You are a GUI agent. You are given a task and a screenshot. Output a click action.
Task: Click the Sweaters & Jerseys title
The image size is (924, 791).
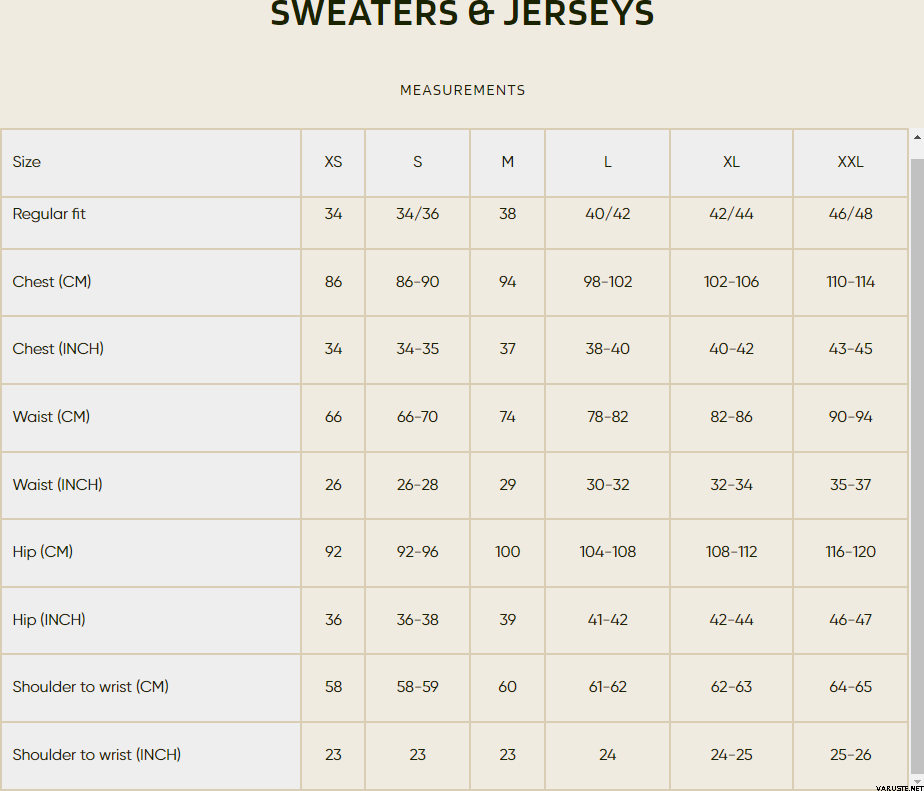463,13
